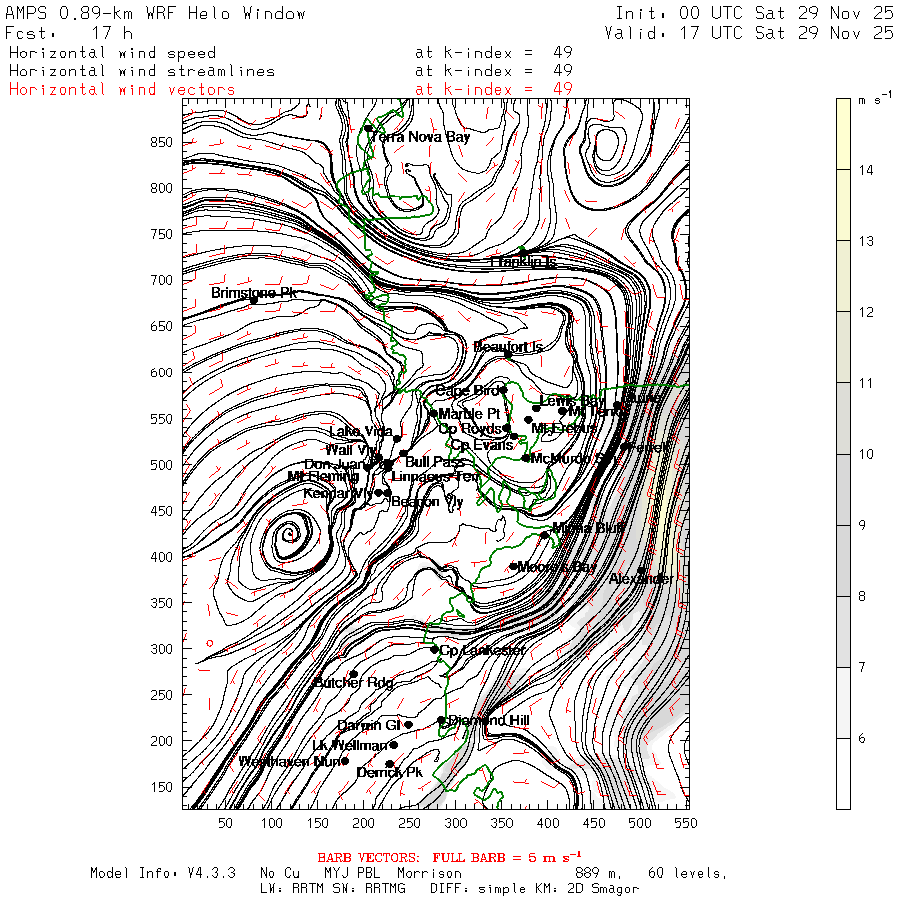Click the Terra Nova Bay station marker
Viewport: 900px width, 900px height.
368,128
